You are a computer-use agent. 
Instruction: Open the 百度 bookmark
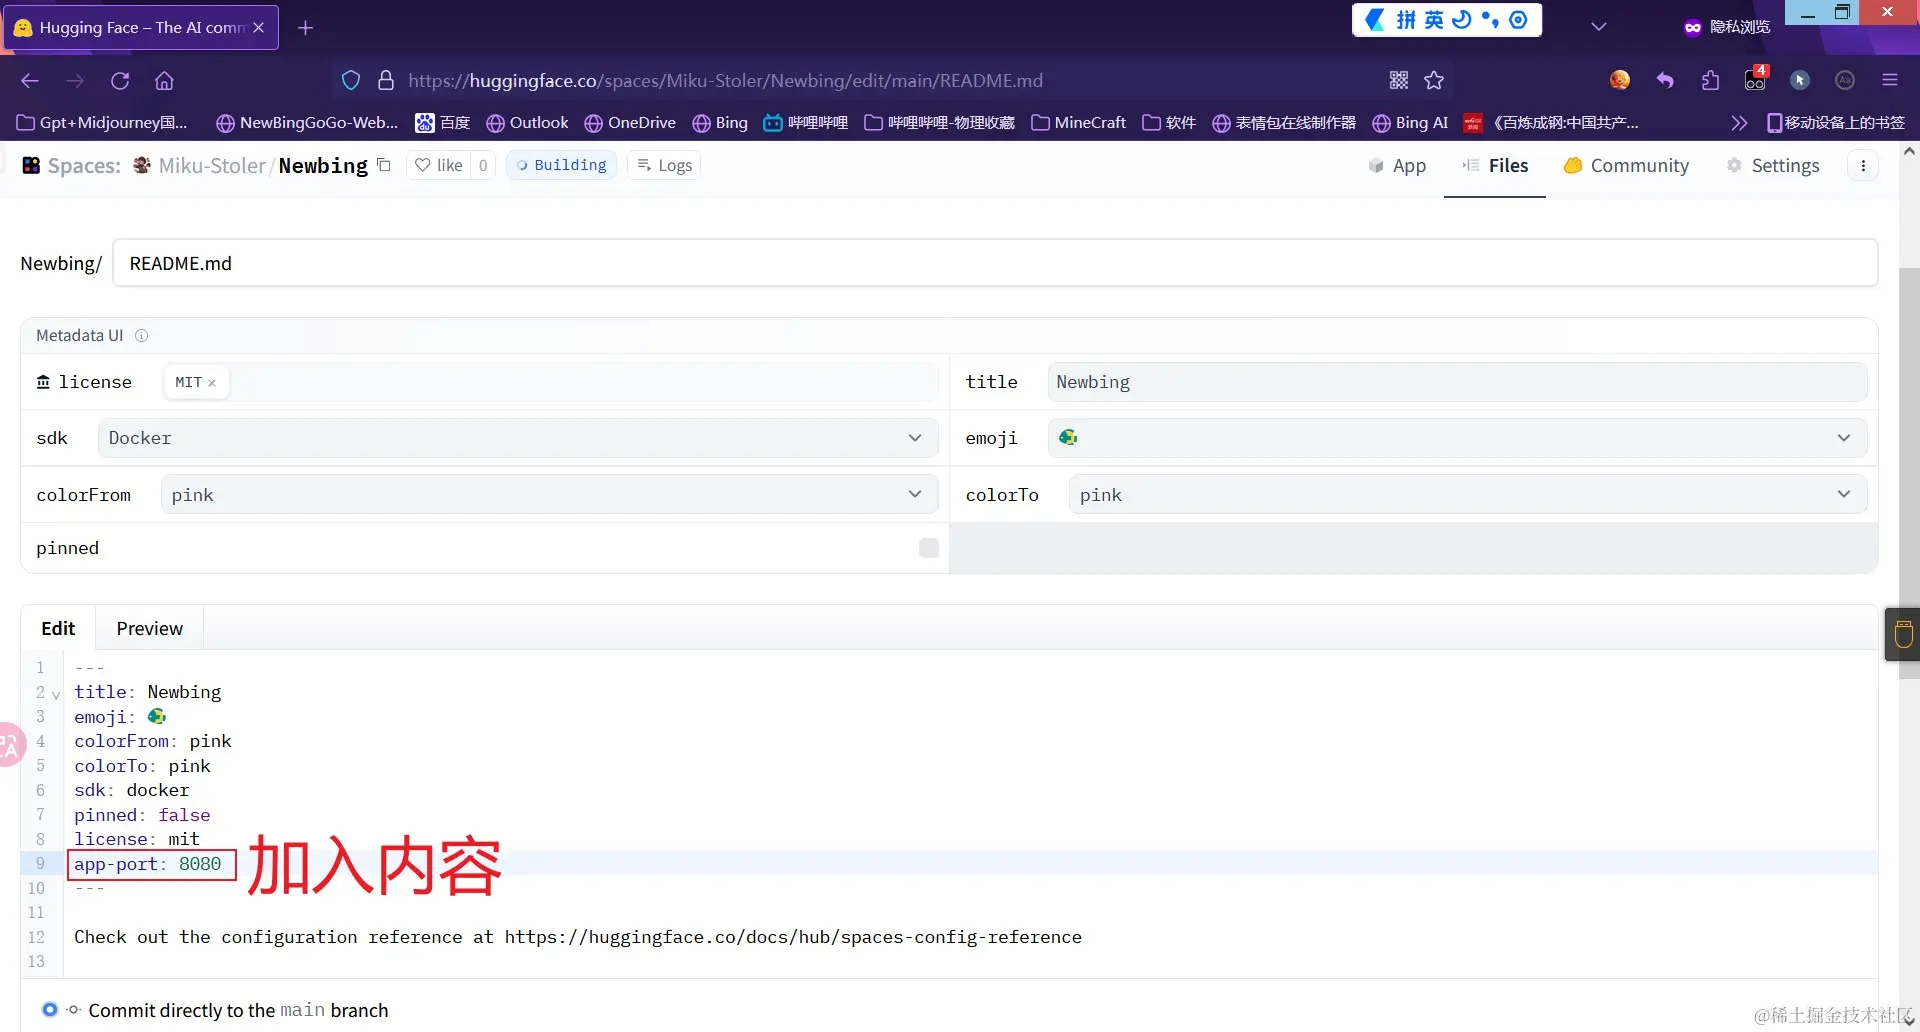442,123
